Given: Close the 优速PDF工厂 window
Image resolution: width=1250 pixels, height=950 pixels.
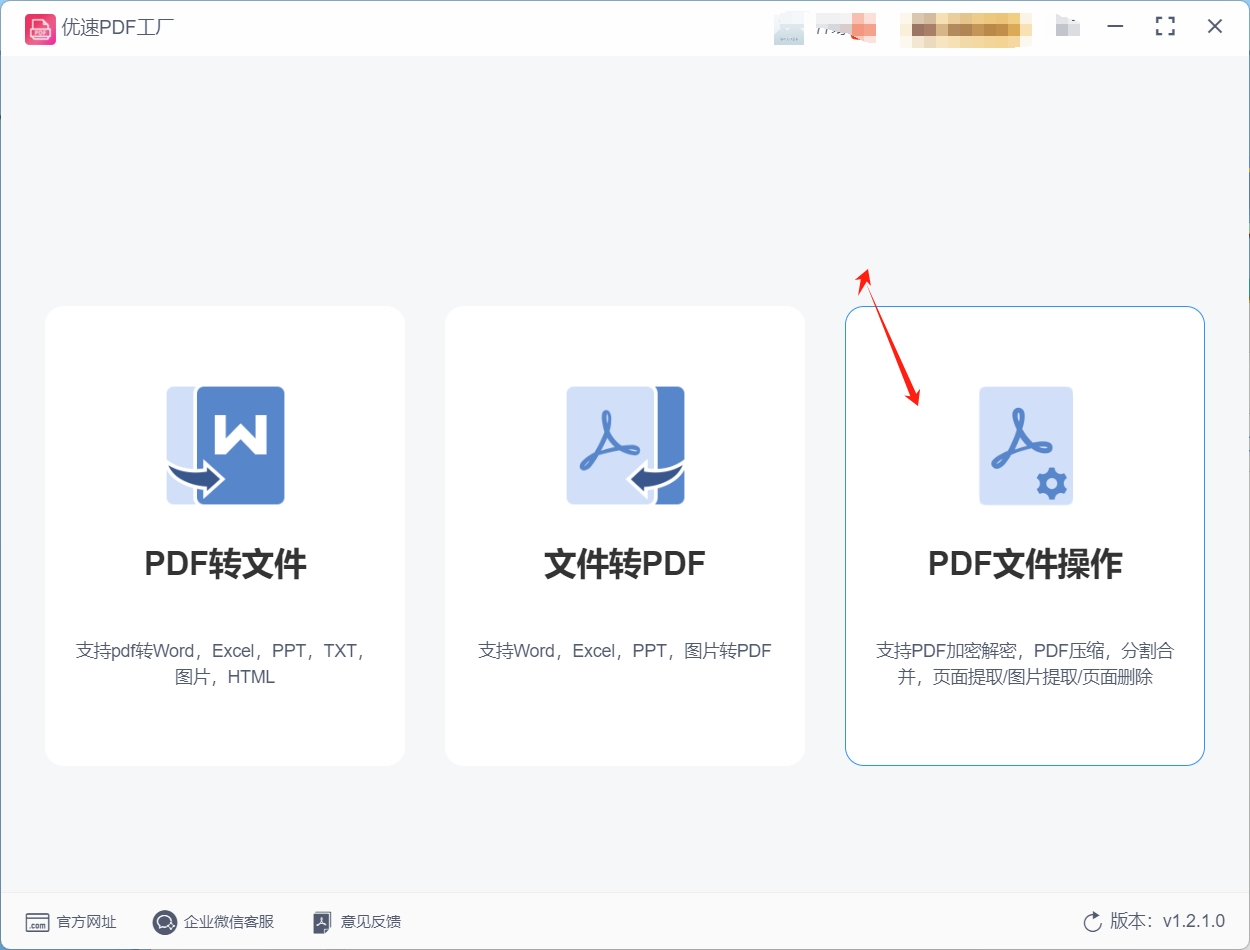Looking at the screenshot, I should tap(1215, 27).
